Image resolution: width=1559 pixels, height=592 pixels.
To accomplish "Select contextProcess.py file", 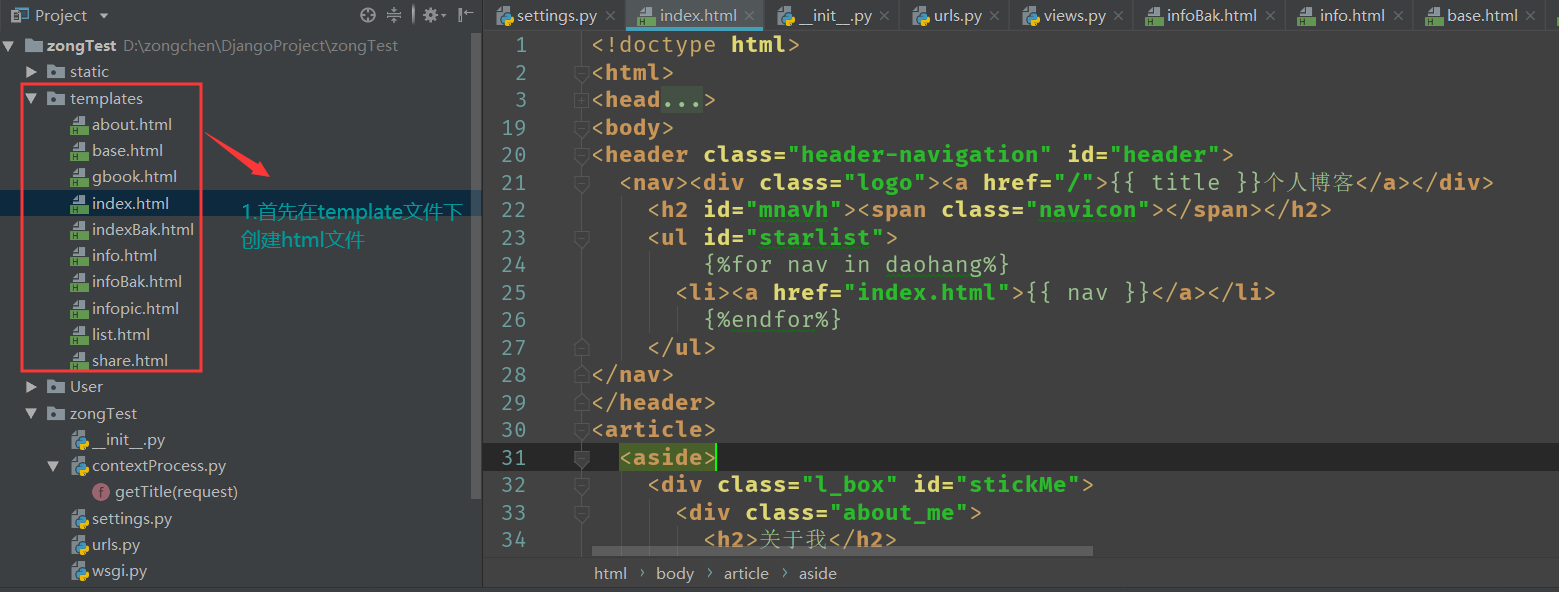I will coord(158,466).
